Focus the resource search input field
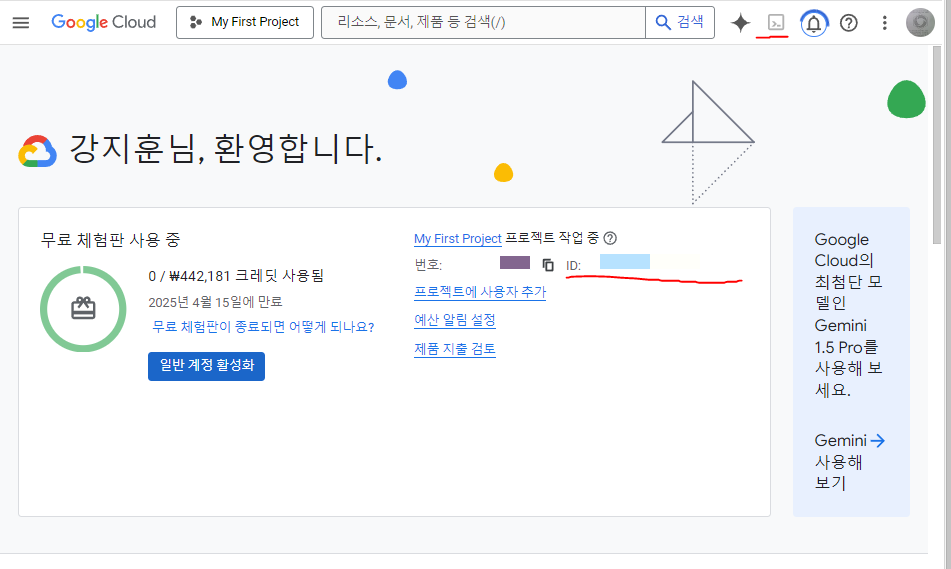 tap(483, 22)
